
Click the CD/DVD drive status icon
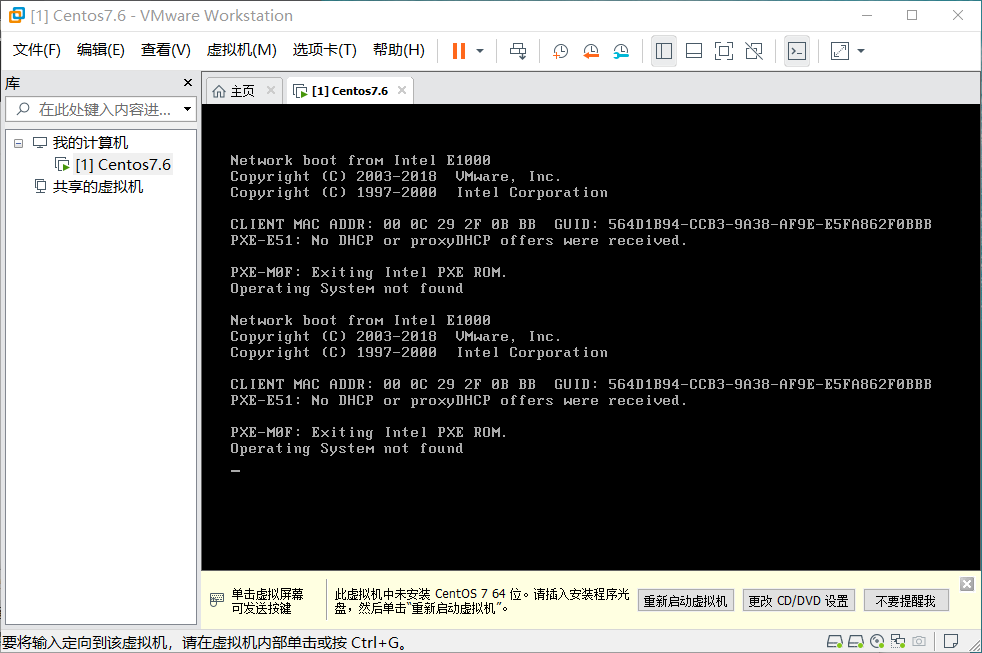click(x=877, y=641)
